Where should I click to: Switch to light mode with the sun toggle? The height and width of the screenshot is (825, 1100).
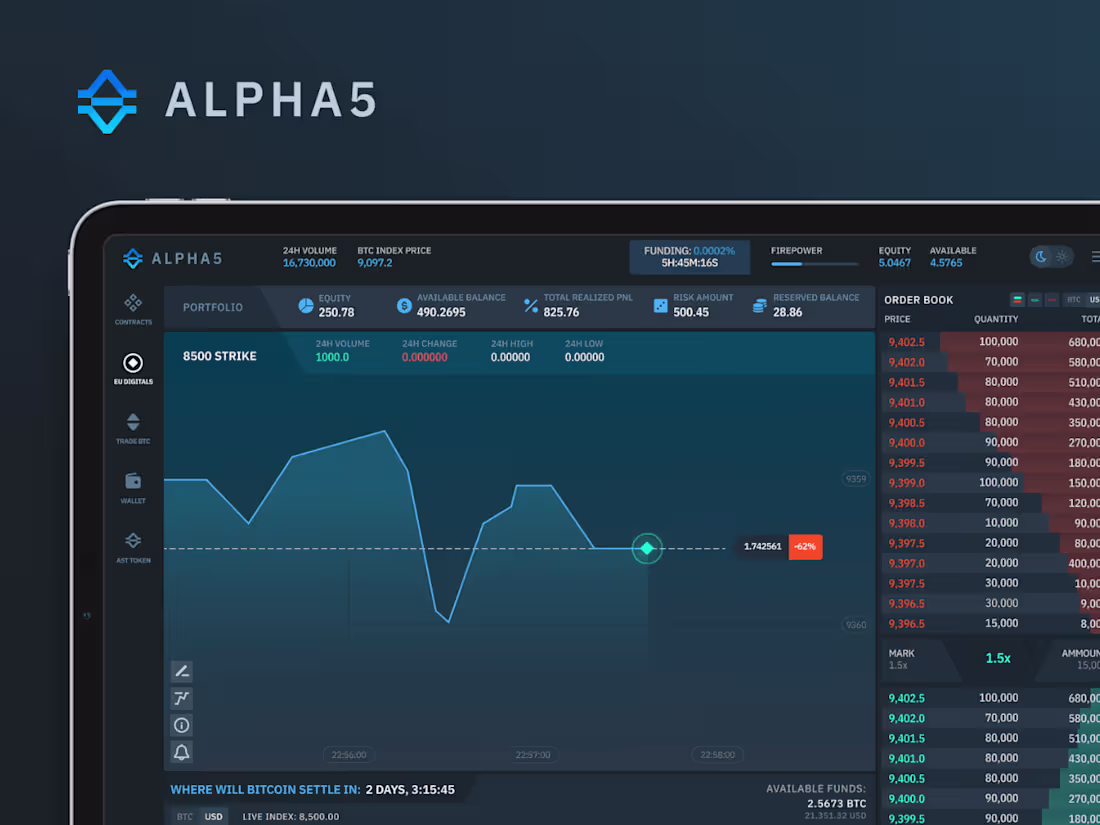[1062, 257]
